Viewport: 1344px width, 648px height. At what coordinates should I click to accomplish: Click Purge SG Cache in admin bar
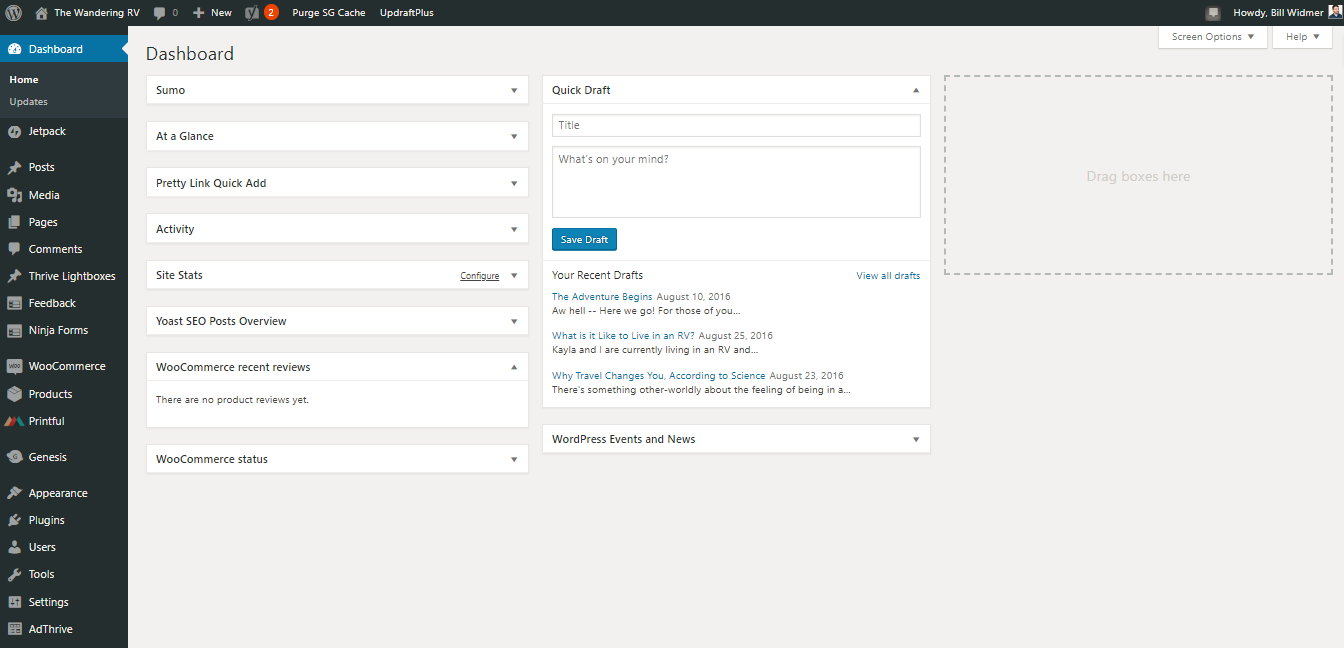[329, 13]
